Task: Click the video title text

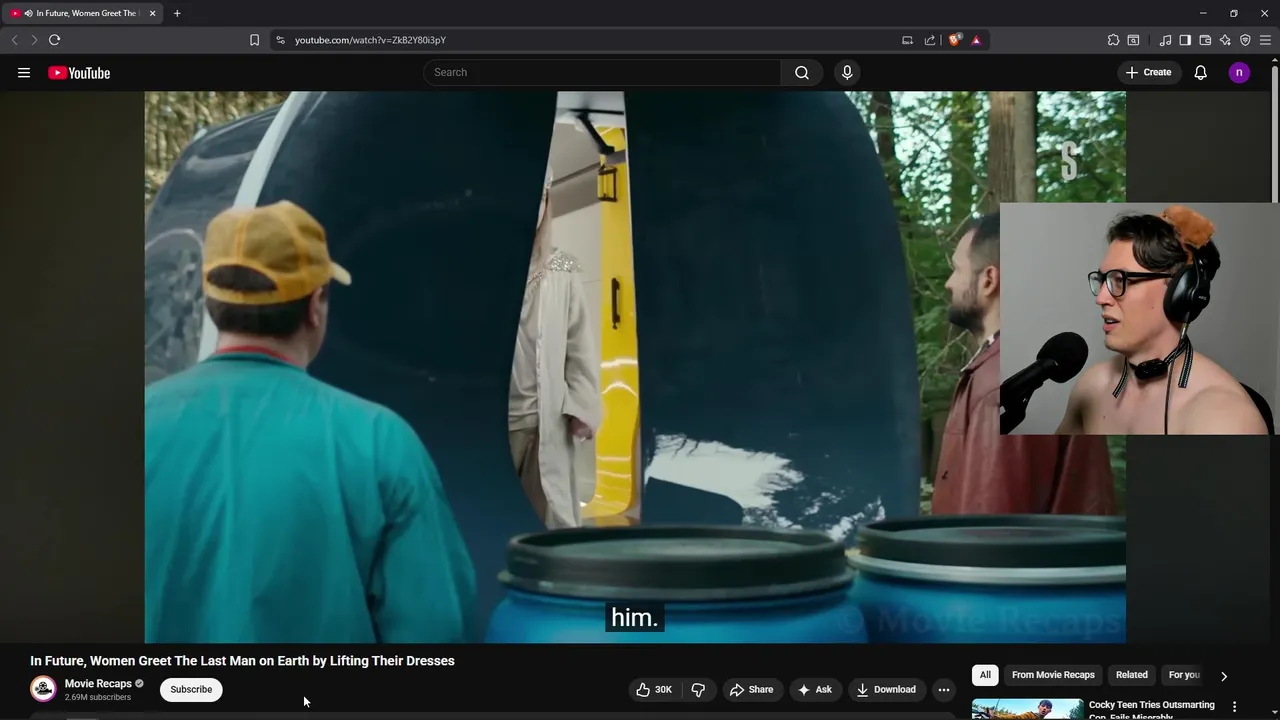Action: point(242,661)
